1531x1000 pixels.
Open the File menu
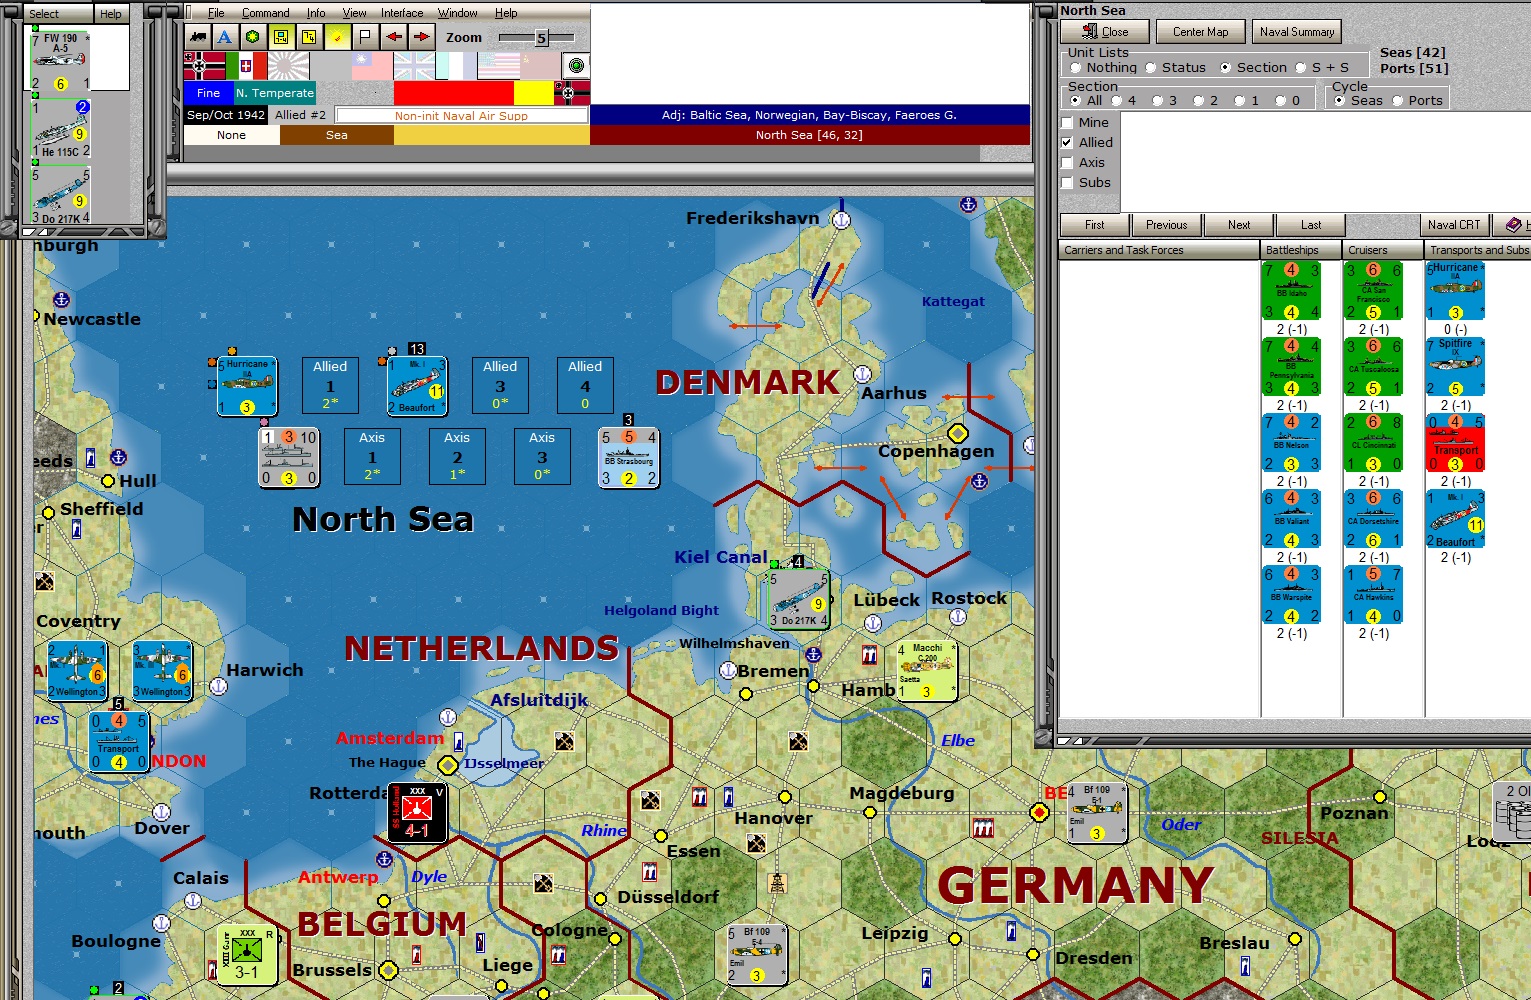click(x=216, y=13)
